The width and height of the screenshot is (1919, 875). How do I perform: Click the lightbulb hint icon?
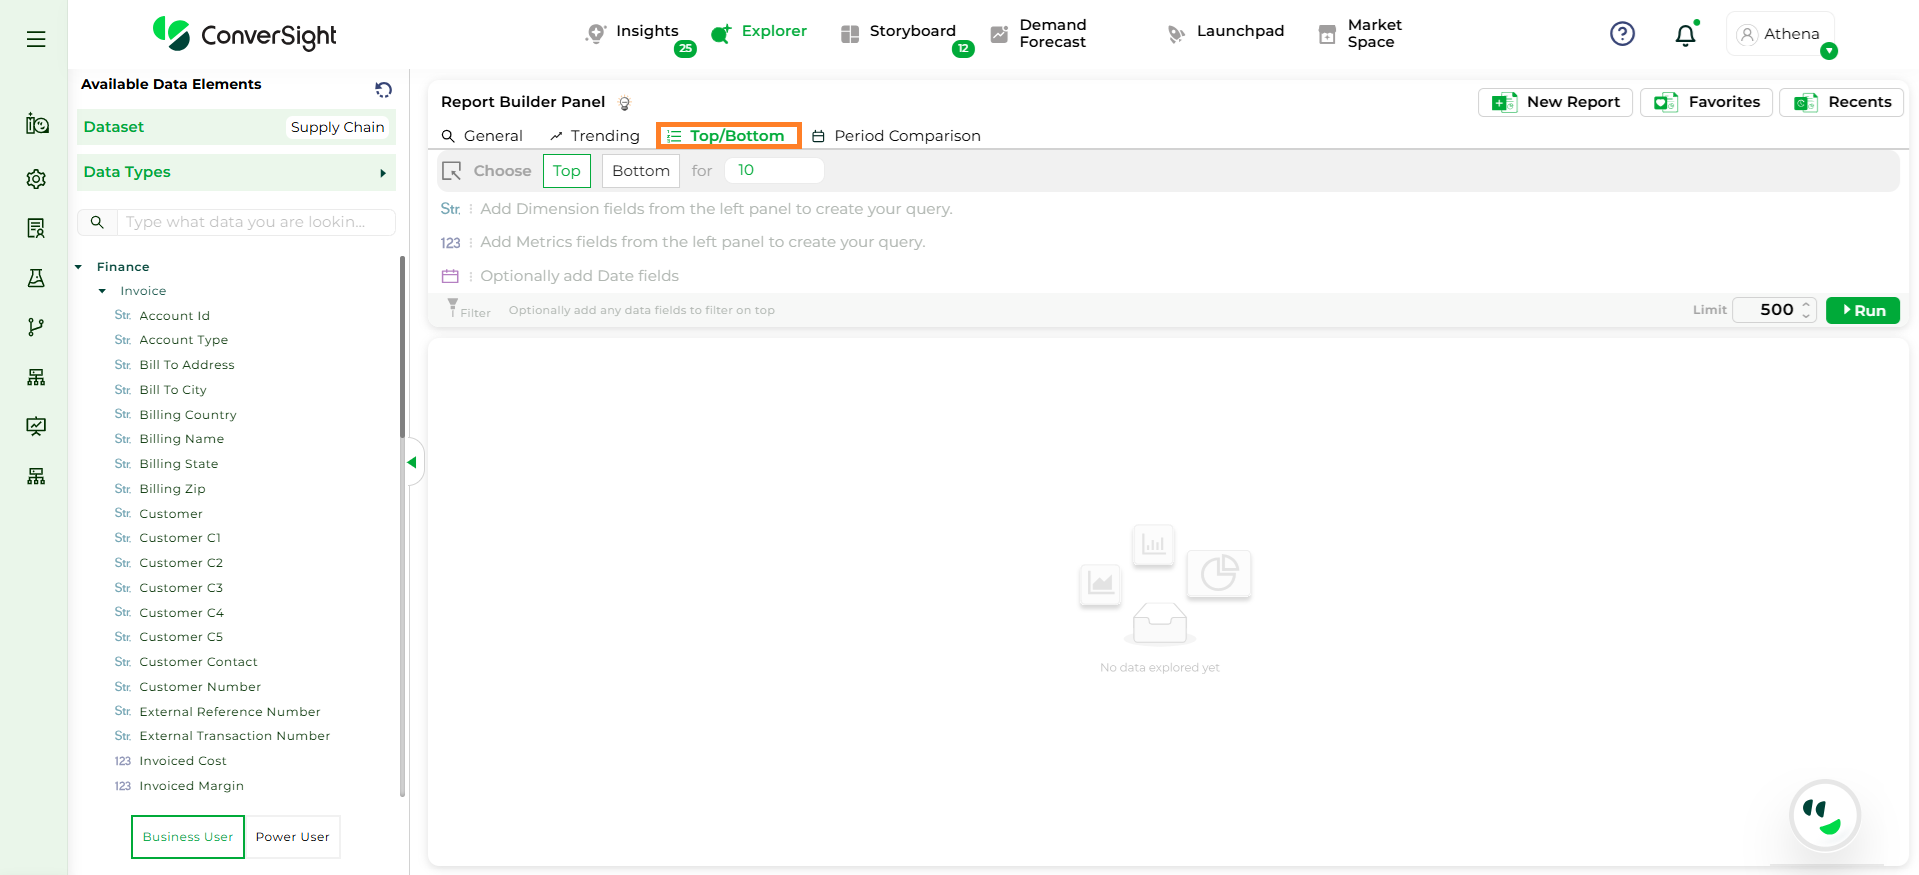[625, 103]
